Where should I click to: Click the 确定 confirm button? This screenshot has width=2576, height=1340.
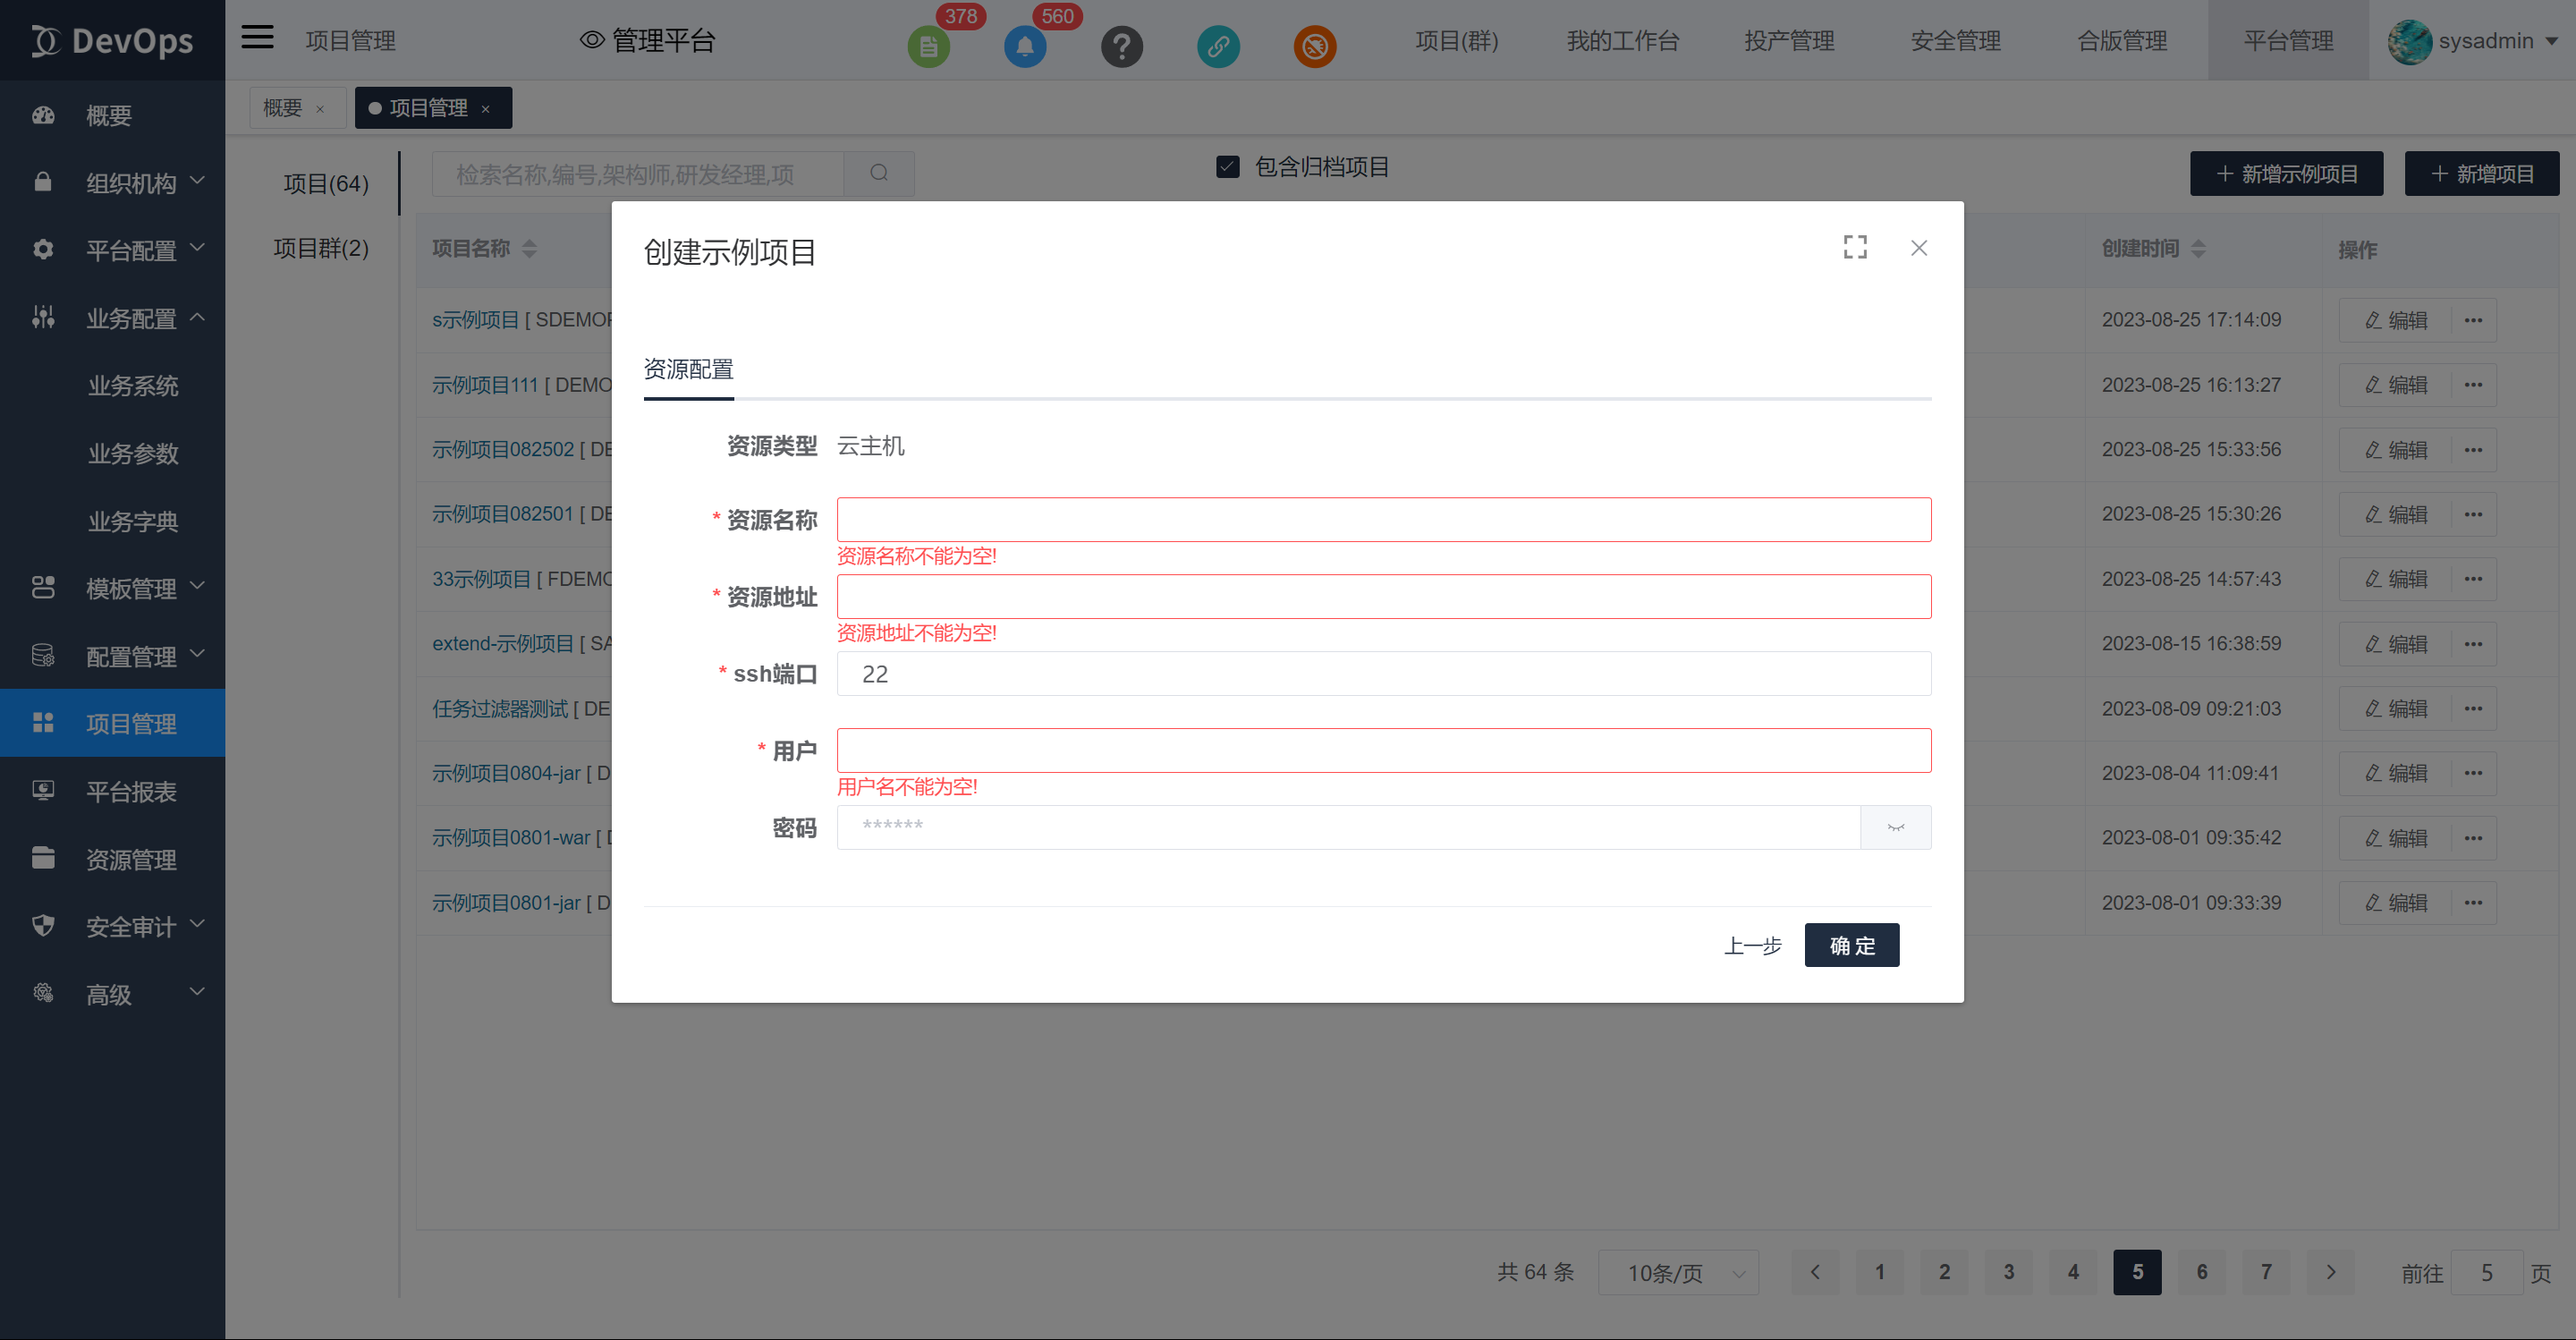1851,945
